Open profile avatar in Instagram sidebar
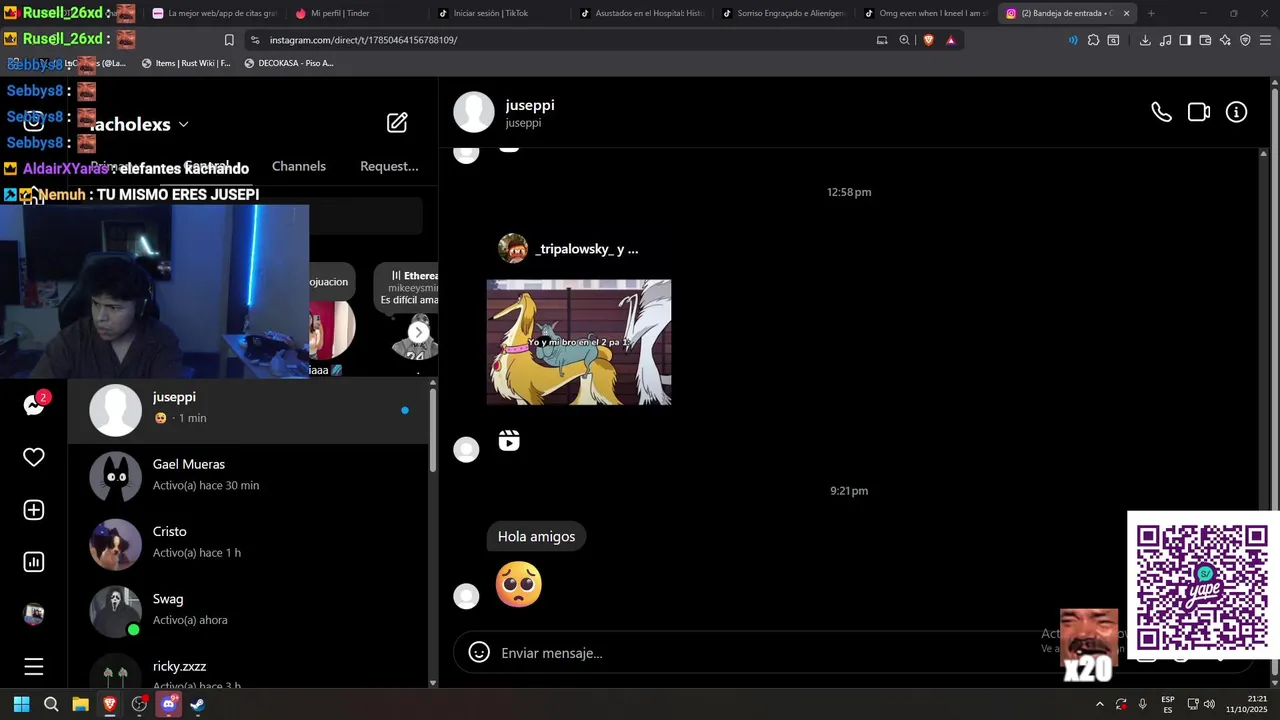 click(x=34, y=614)
